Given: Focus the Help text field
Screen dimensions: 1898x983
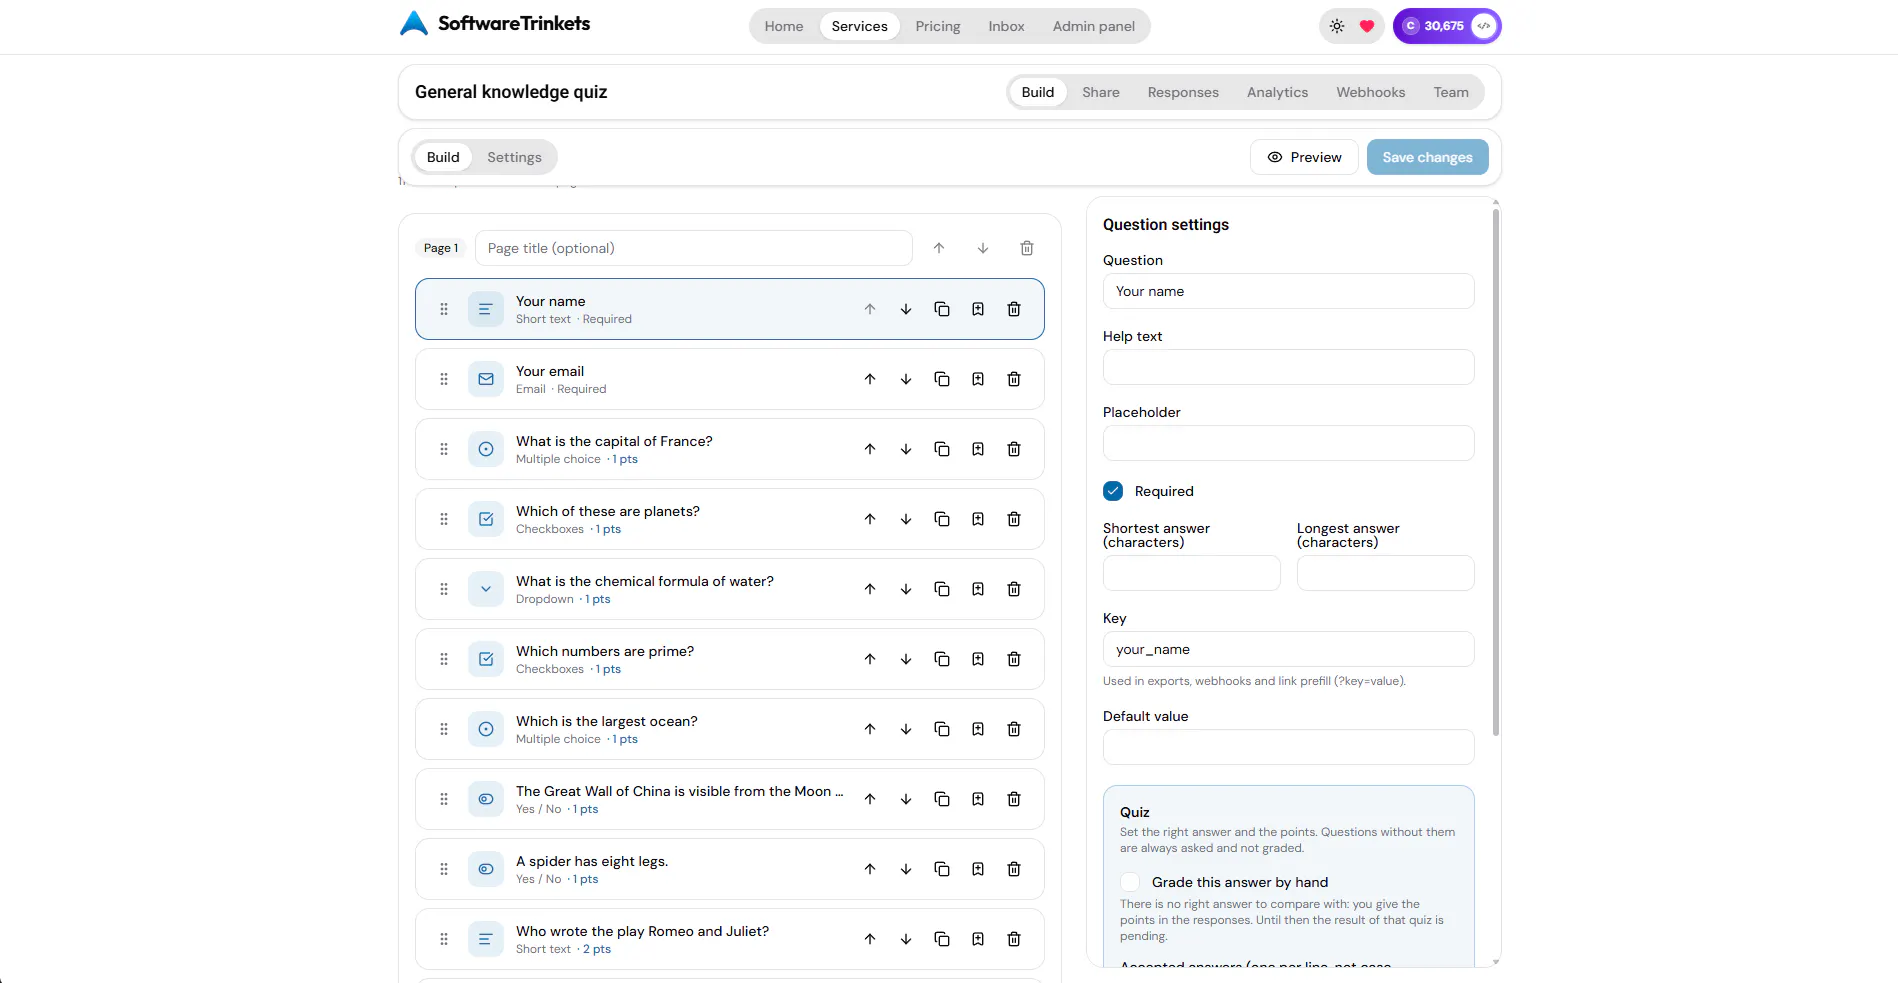Looking at the screenshot, I should [x=1288, y=367].
